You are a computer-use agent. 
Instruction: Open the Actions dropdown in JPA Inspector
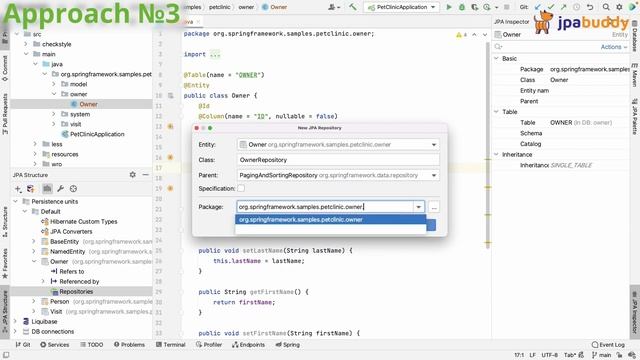click(x=613, y=47)
